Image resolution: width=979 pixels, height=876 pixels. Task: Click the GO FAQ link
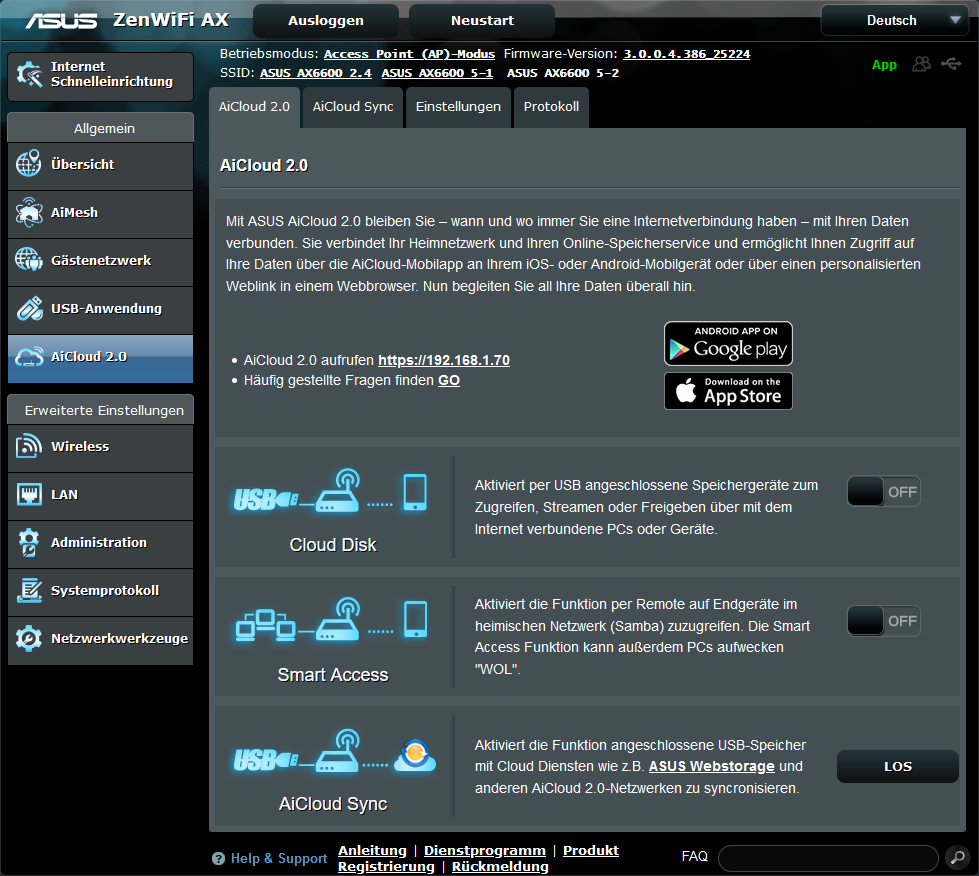click(x=449, y=380)
